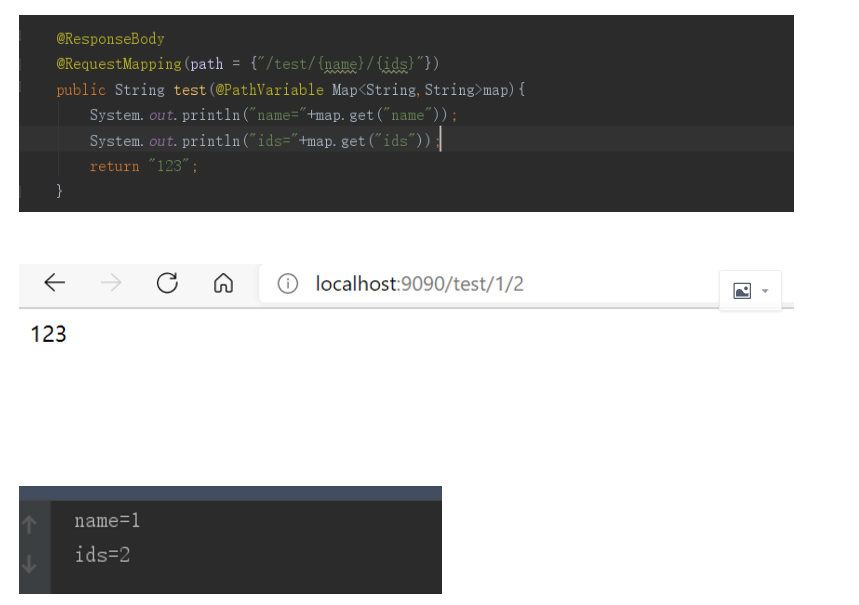Reload the page with the refresh icon

167,283
